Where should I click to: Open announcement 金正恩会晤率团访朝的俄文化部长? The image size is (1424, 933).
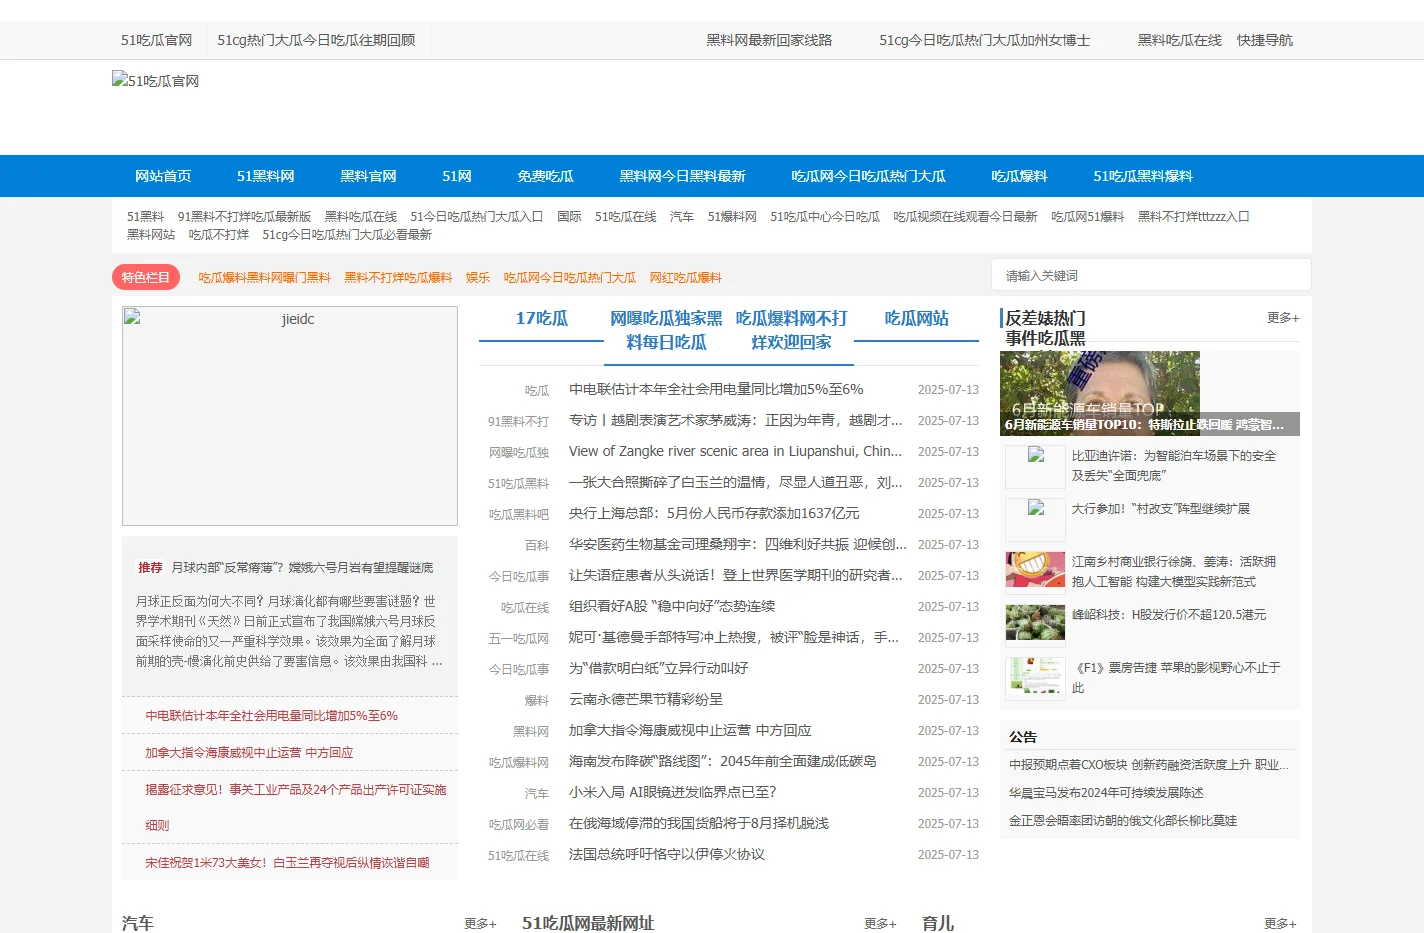tap(1123, 821)
